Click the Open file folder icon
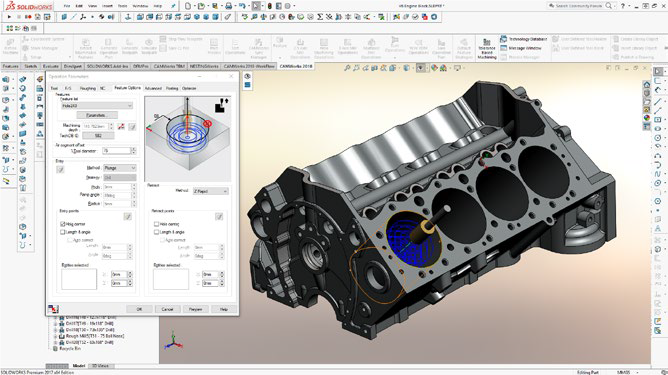668x375 pixels. point(201,6)
